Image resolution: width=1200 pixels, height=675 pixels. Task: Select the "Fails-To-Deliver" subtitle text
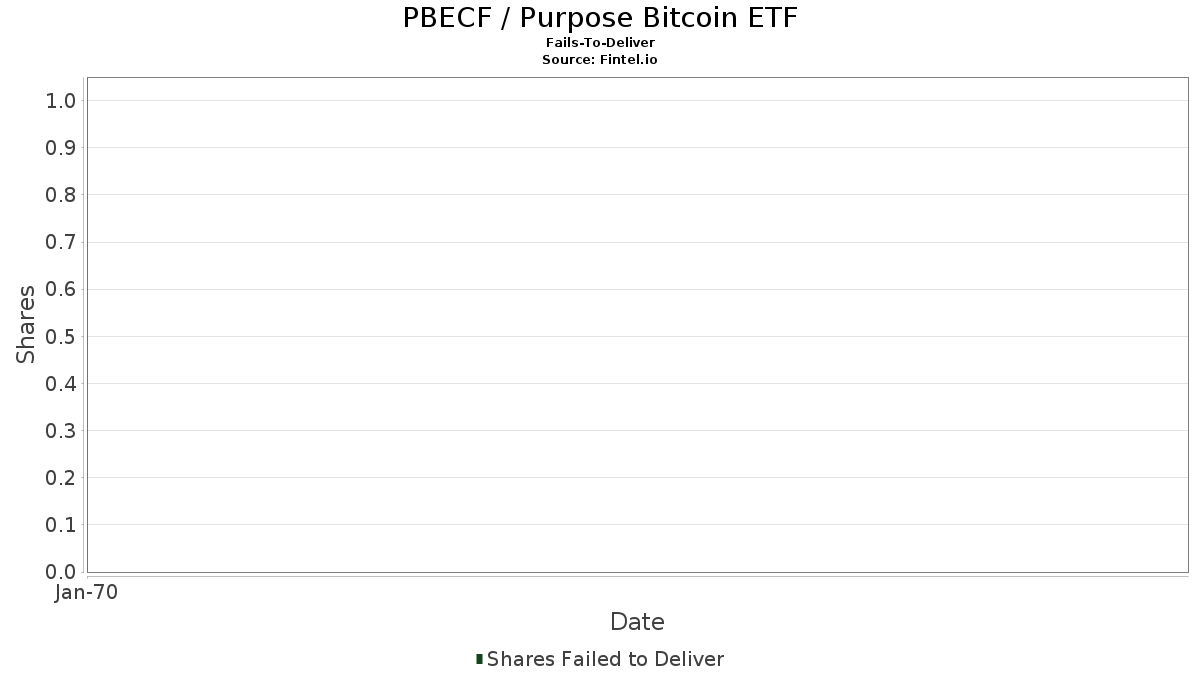600,43
